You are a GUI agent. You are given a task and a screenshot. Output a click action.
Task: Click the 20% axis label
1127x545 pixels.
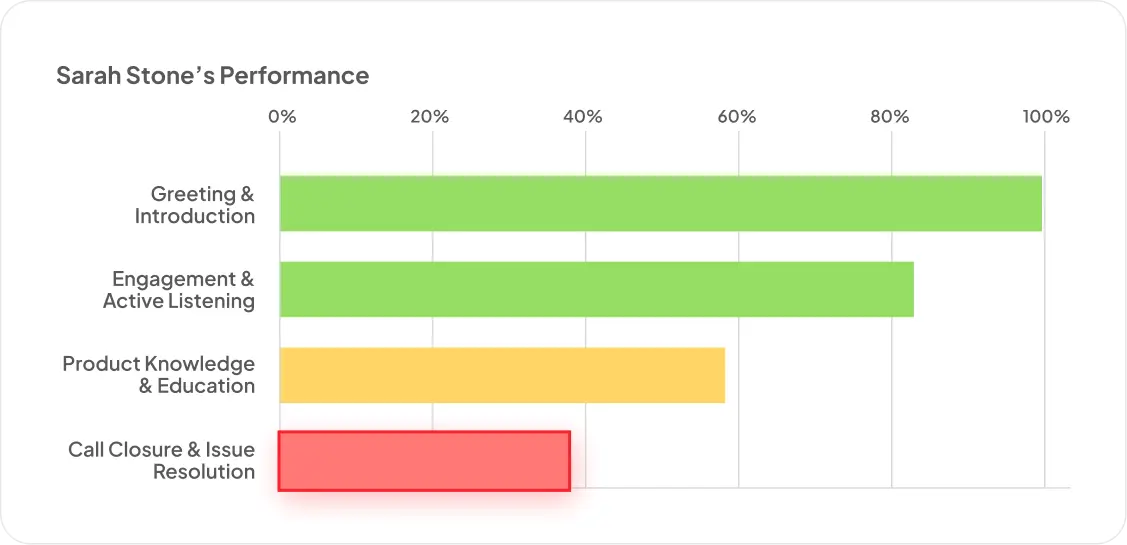[429, 116]
